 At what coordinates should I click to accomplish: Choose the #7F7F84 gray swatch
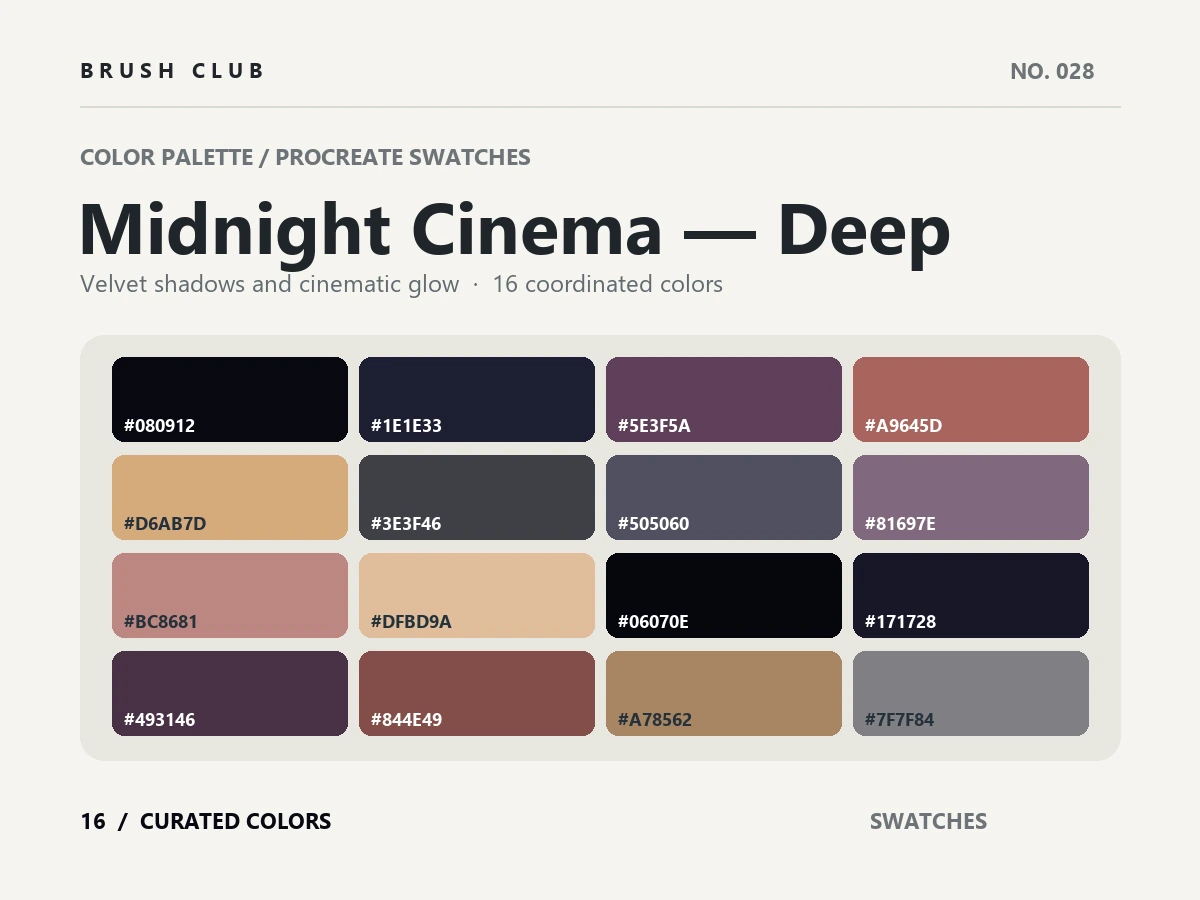click(x=971, y=693)
